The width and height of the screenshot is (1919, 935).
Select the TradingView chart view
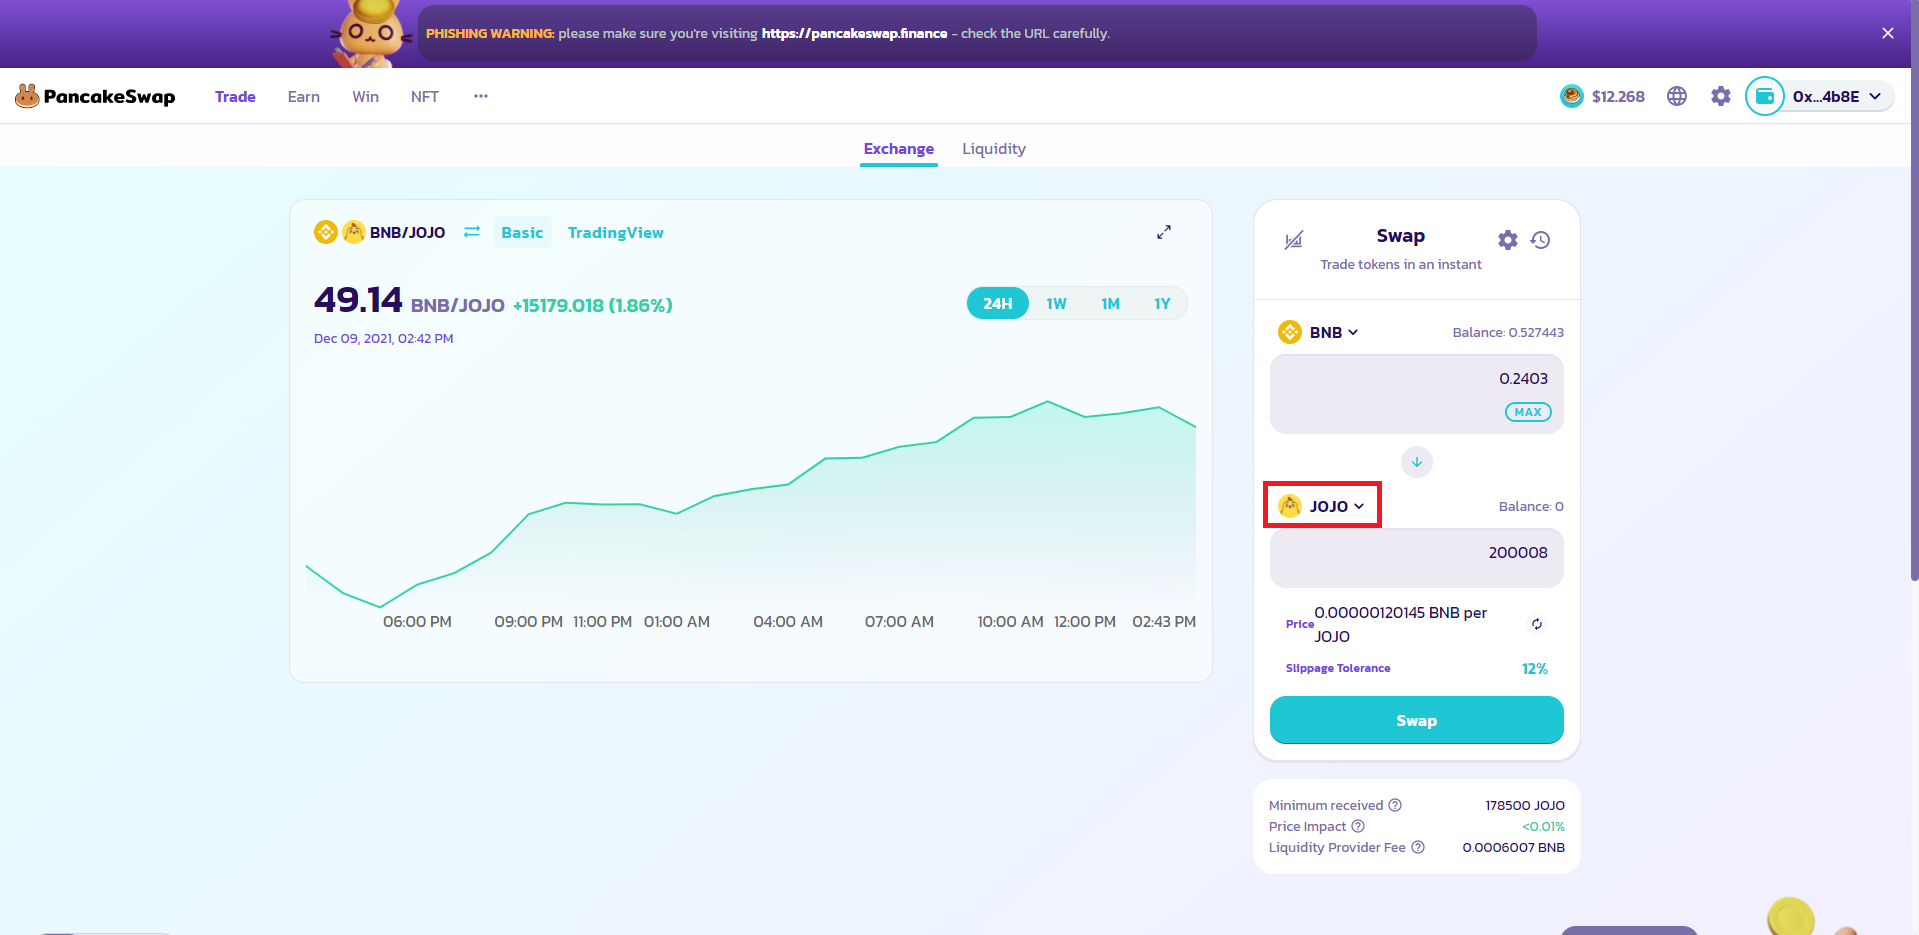click(616, 232)
